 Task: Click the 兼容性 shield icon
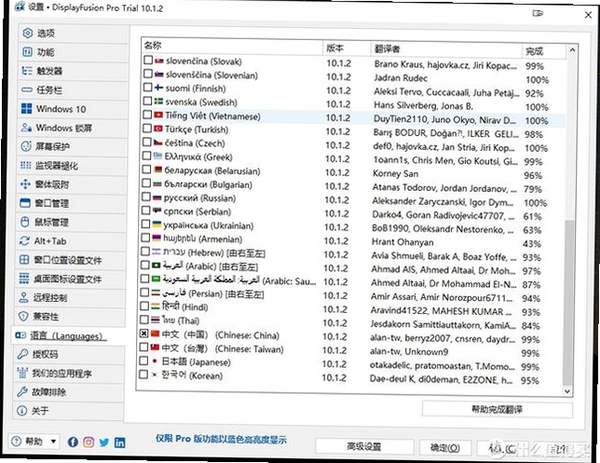pos(23,316)
